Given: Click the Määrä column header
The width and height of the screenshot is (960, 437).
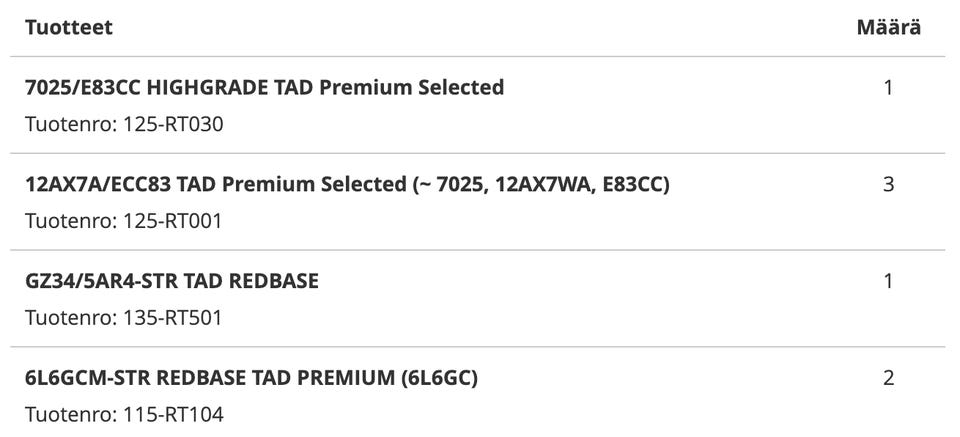Looking at the screenshot, I should (x=888, y=28).
